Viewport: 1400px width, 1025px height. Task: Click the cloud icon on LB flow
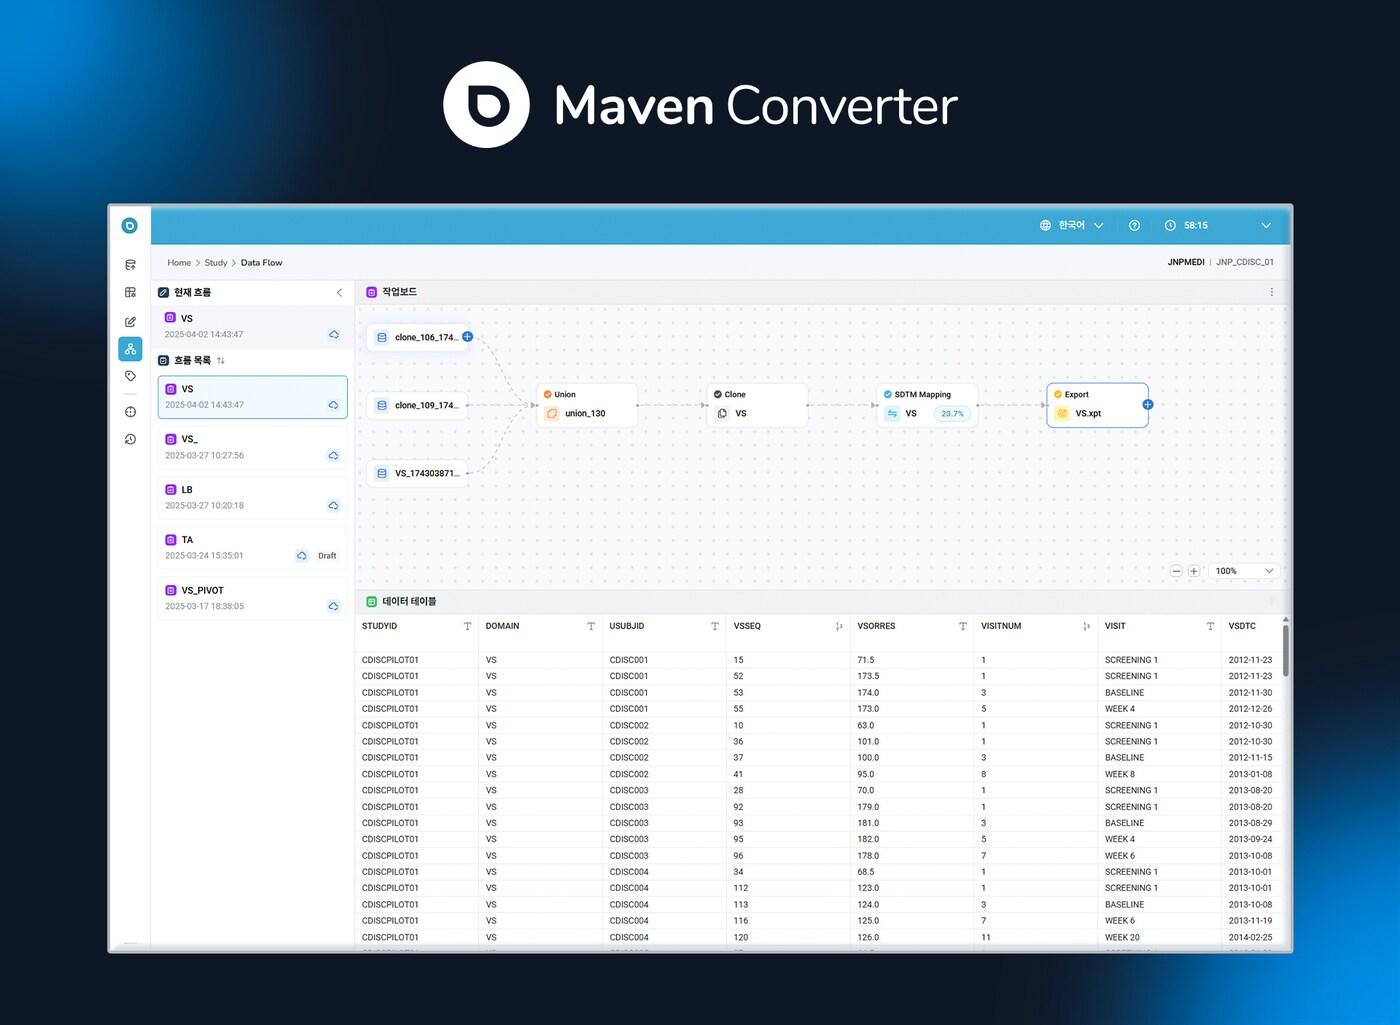[x=333, y=506]
